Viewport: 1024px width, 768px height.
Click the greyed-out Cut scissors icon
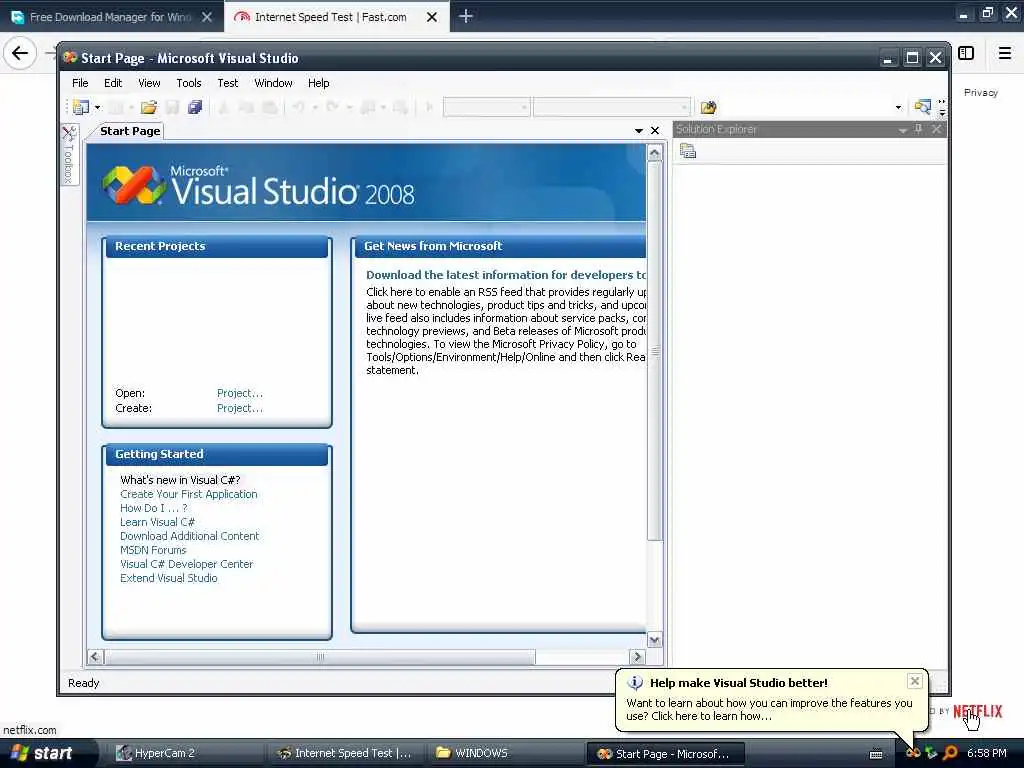pyautogui.click(x=223, y=107)
